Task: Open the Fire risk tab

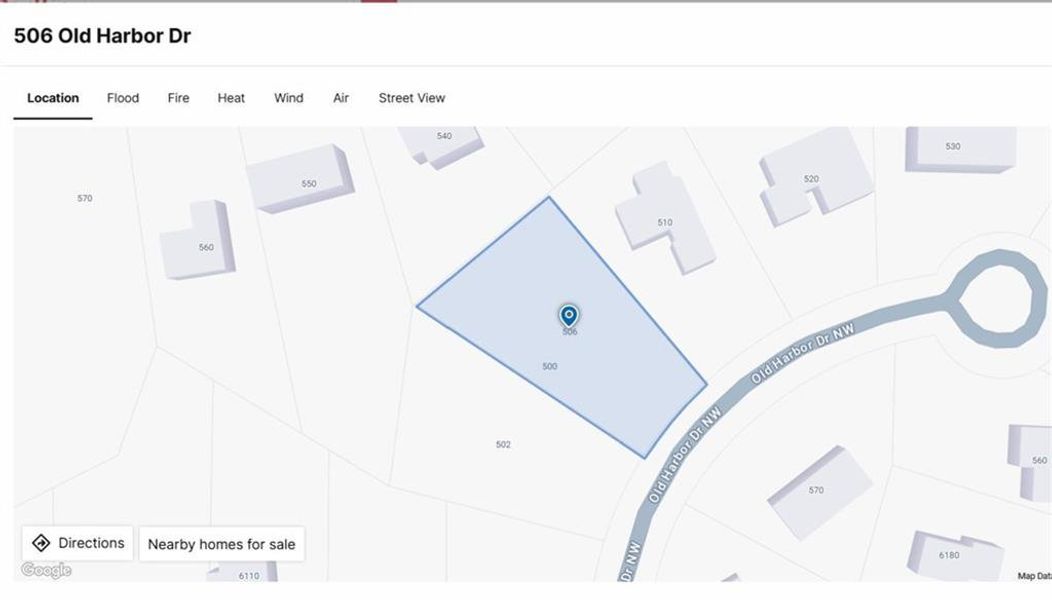Action: click(178, 97)
